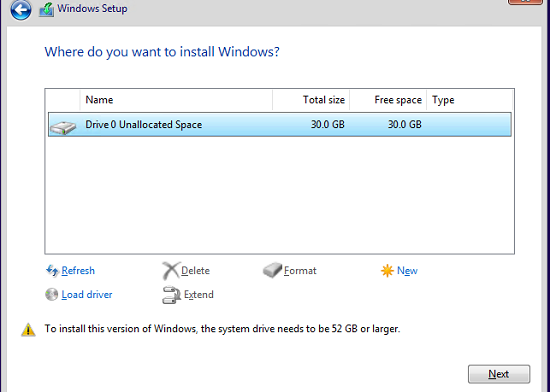Click the Drive 0 hard disk icon
Viewport: 550px width, 392px height.
click(x=63, y=127)
